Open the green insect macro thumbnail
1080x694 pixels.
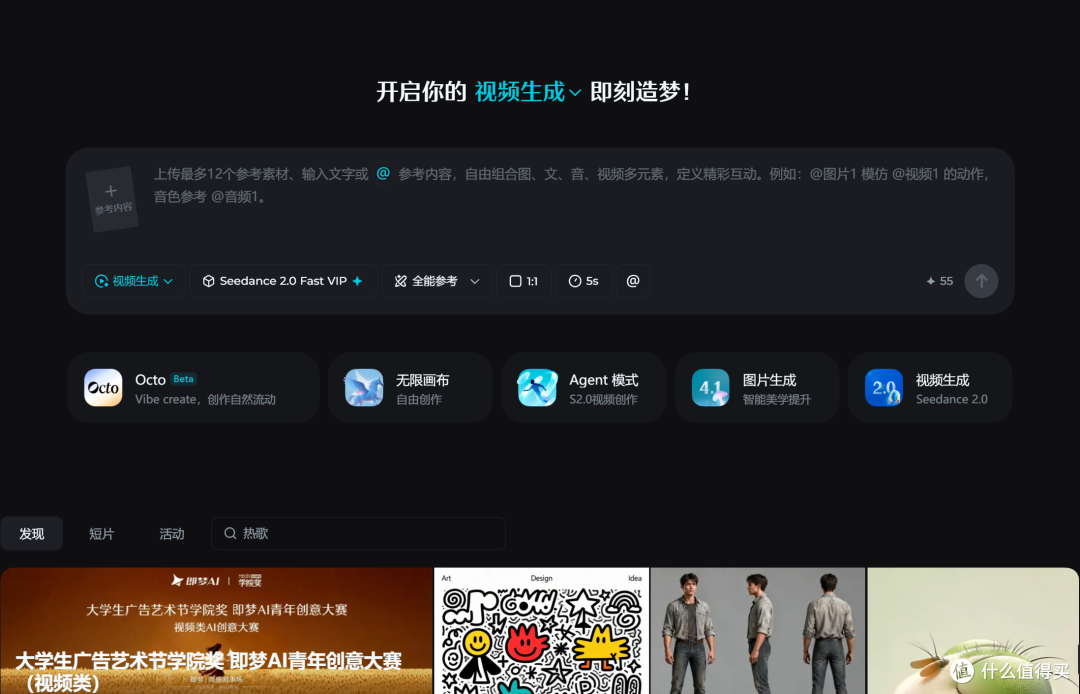click(x=973, y=631)
